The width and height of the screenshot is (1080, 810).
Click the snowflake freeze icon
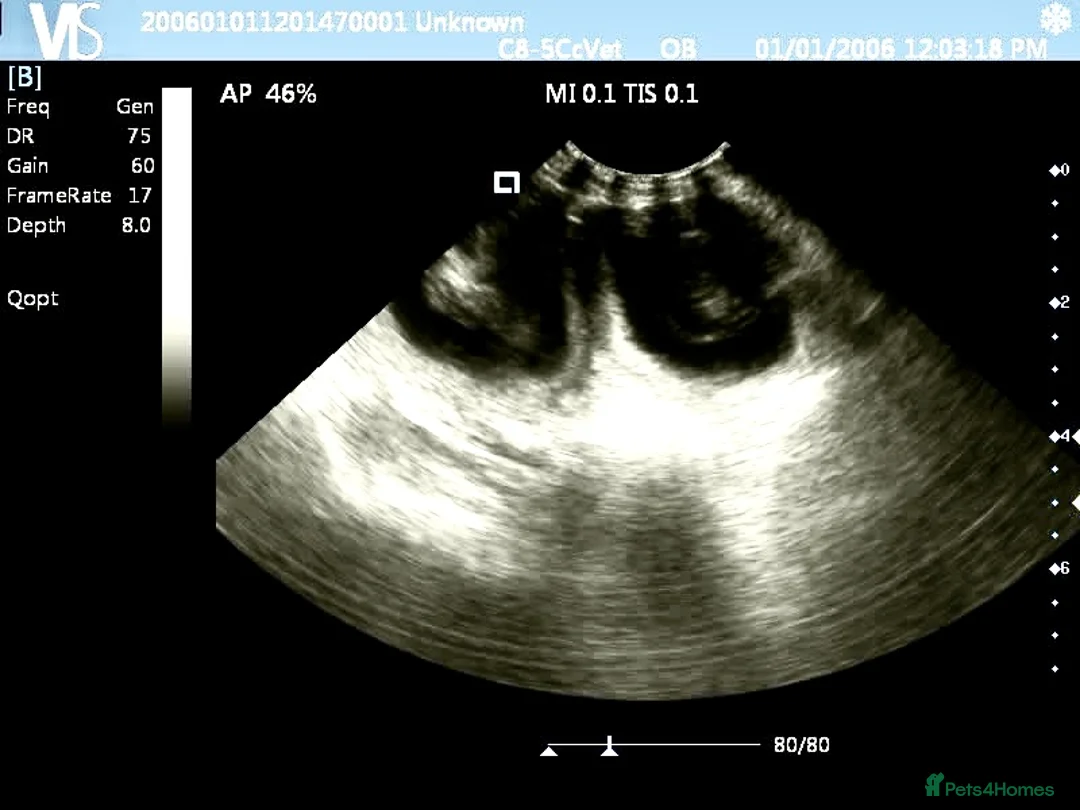click(1055, 20)
